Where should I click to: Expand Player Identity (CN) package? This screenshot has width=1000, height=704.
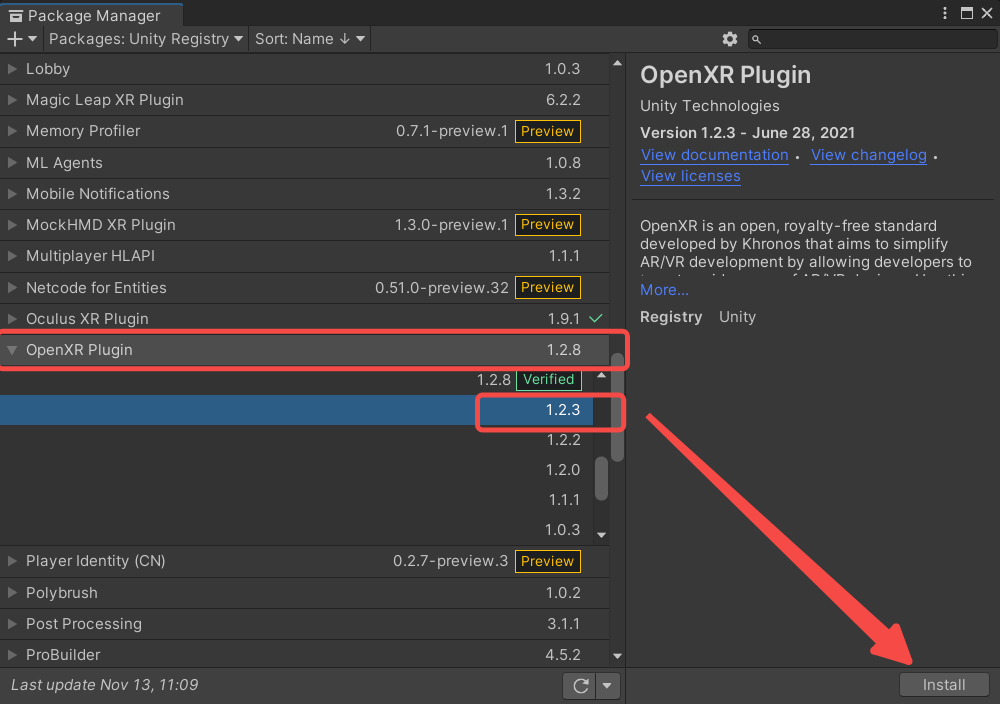click(x=12, y=561)
